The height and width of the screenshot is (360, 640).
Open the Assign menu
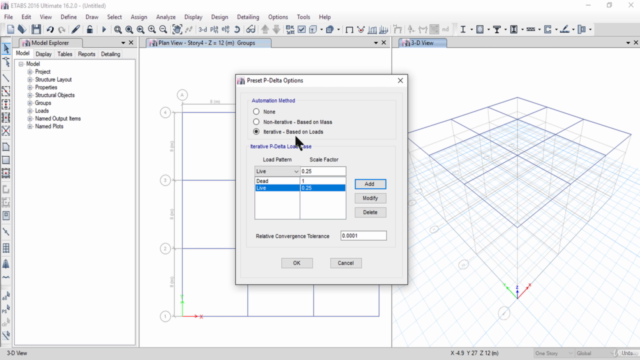click(139, 17)
